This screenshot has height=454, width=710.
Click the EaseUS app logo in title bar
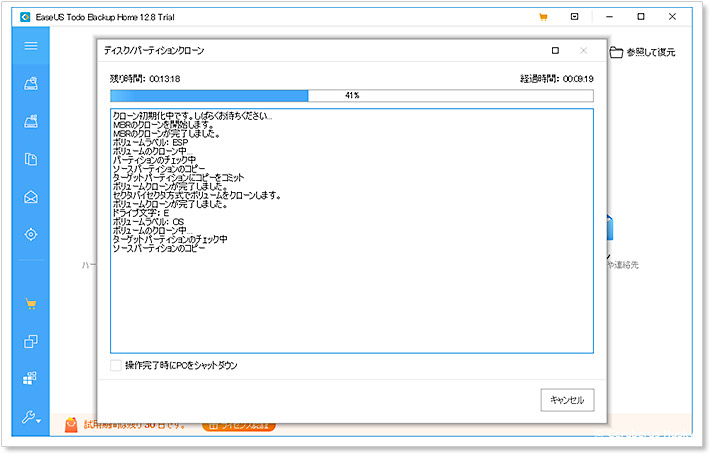coord(25,17)
